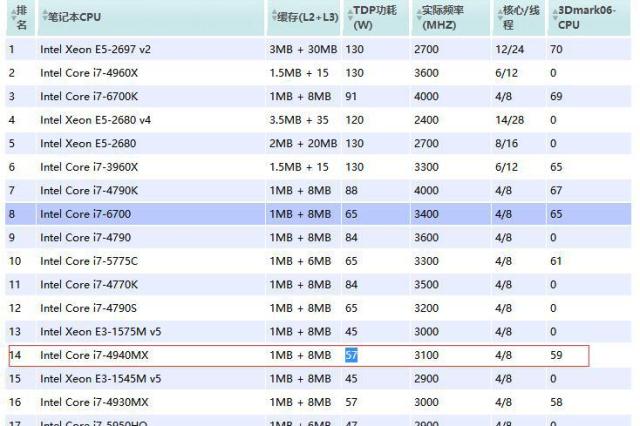
Task: Select the Intel Core i7-4770K name
Action: (89, 285)
